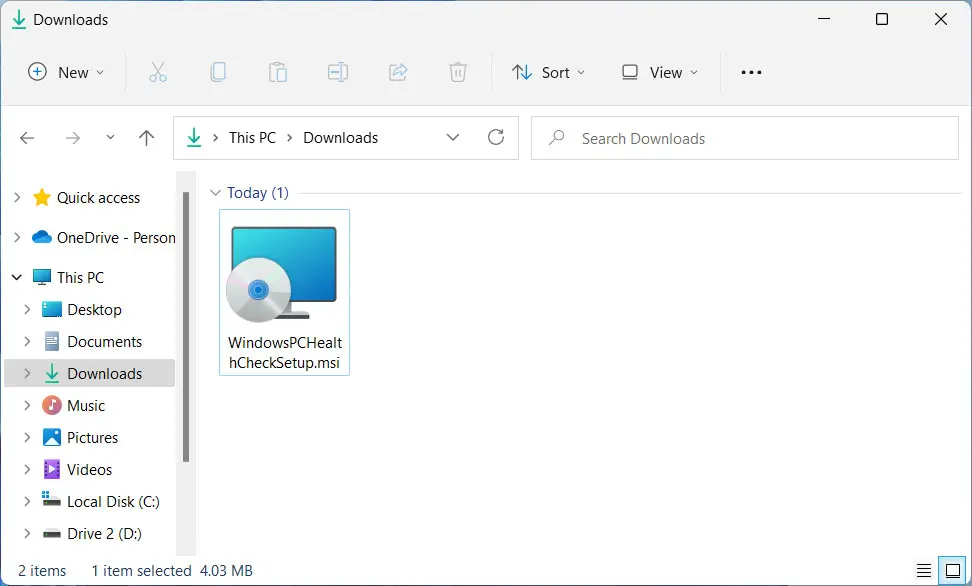Image resolution: width=972 pixels, height=586 pixels.
Task: Open the See more three-dots menu
Action: coord(751,73)
